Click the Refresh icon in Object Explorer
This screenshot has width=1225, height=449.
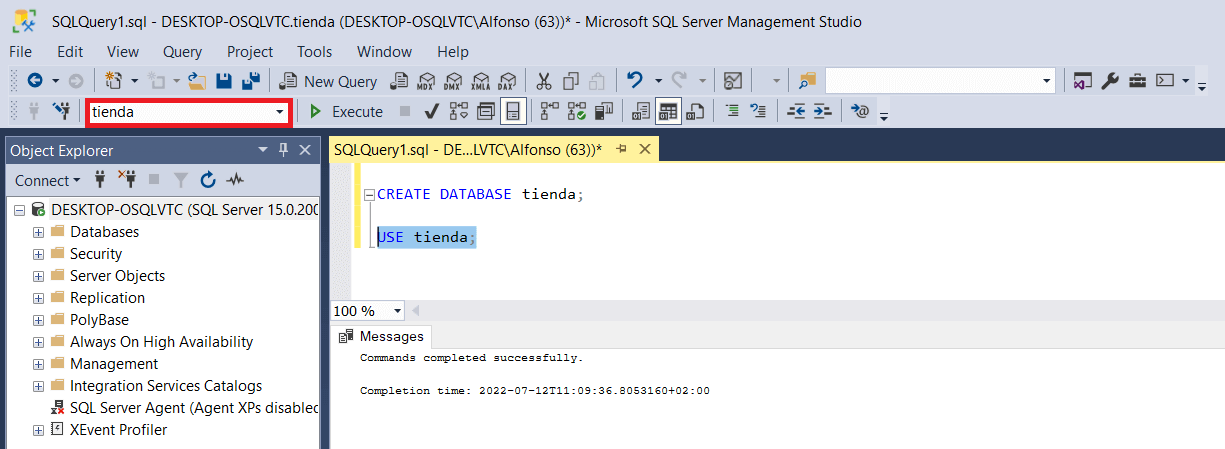click(208, 180)
